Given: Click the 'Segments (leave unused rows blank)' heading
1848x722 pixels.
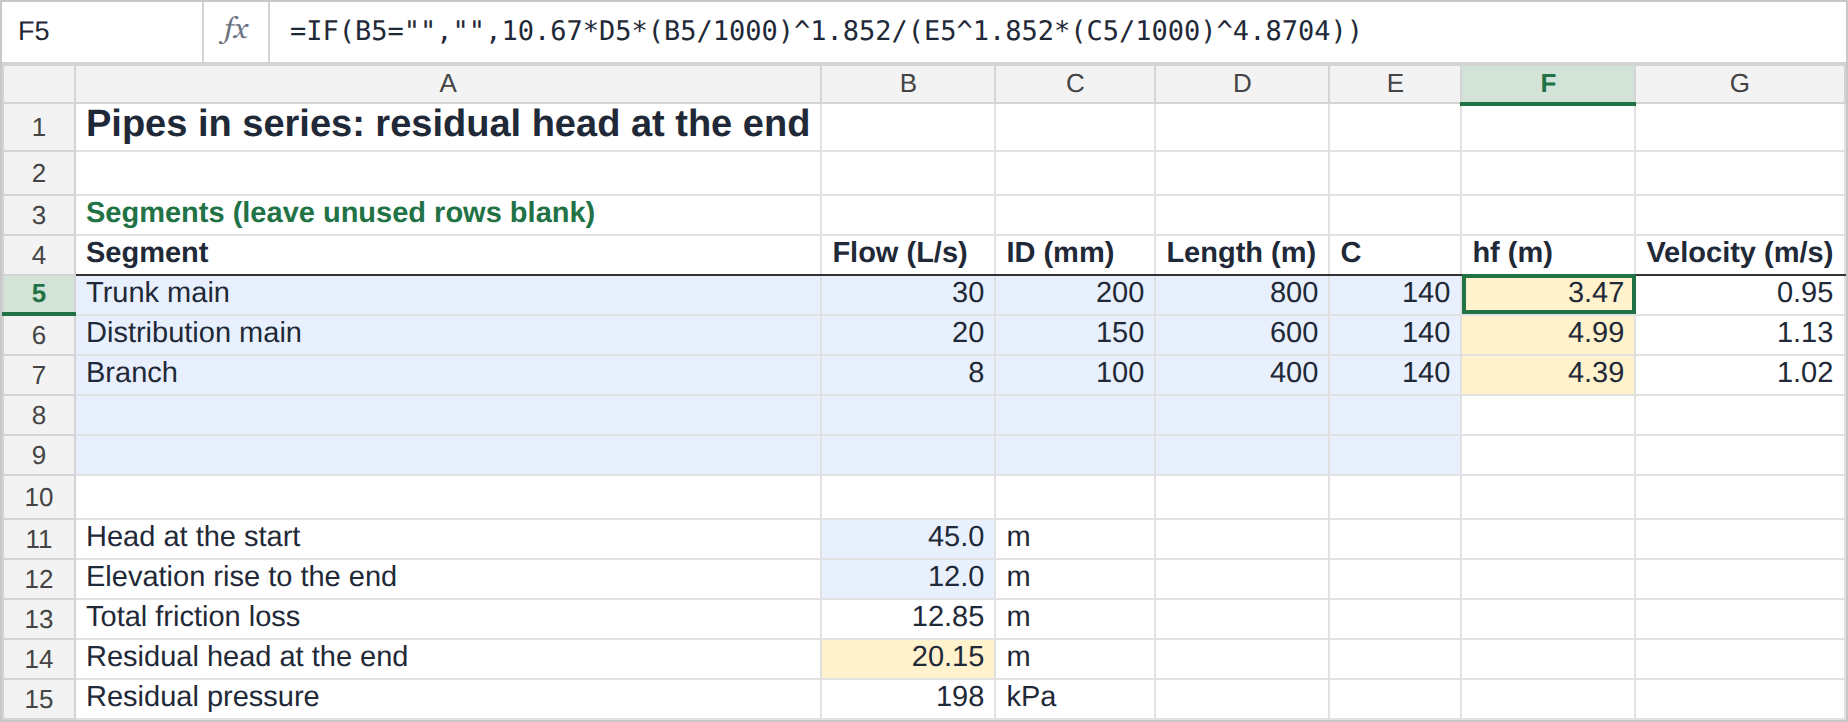Looking at the screenshot, I should tap(341, 213).
